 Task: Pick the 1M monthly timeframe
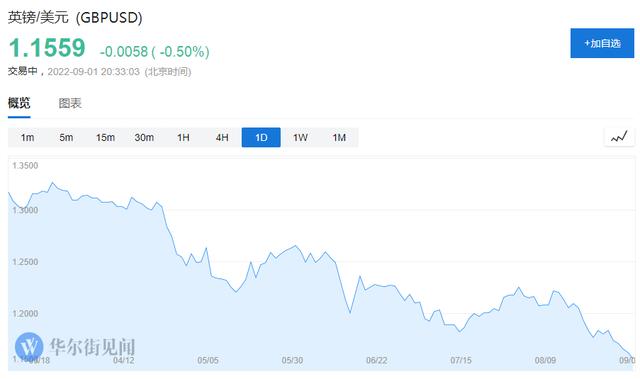point(339,137)
